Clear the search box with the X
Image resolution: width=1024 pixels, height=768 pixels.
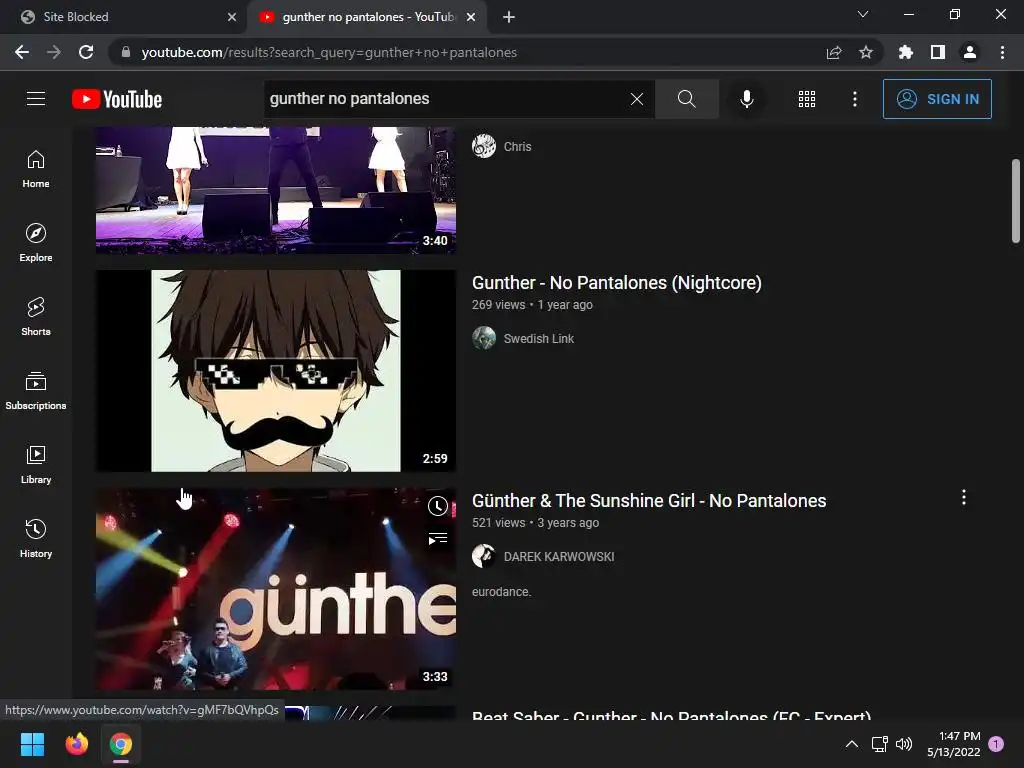[x=637, y=99]
